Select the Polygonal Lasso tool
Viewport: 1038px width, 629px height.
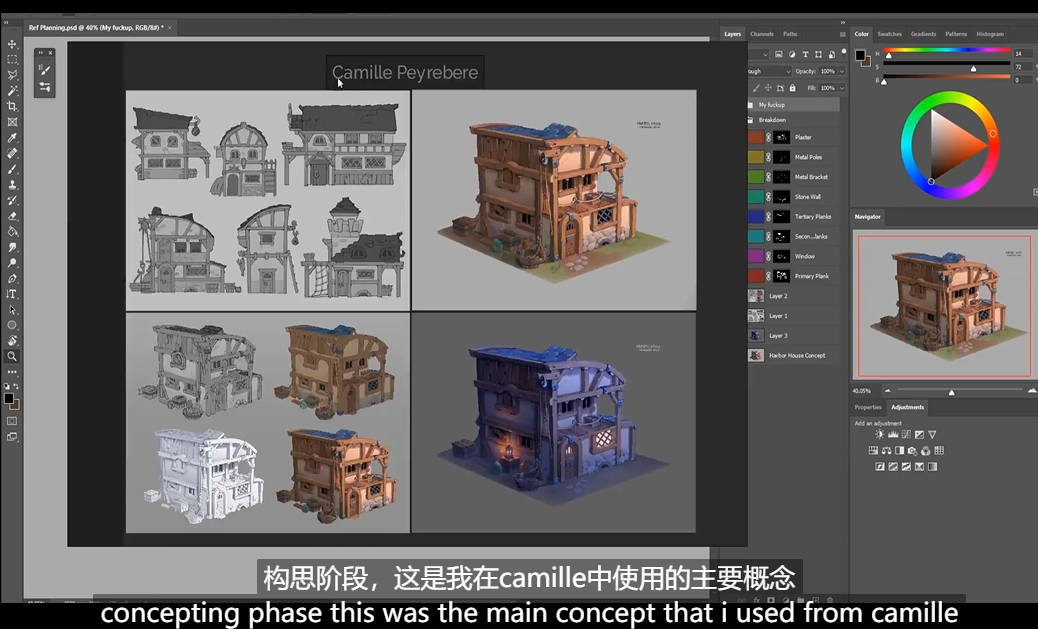pyautogui.click(x=12, y=75)
